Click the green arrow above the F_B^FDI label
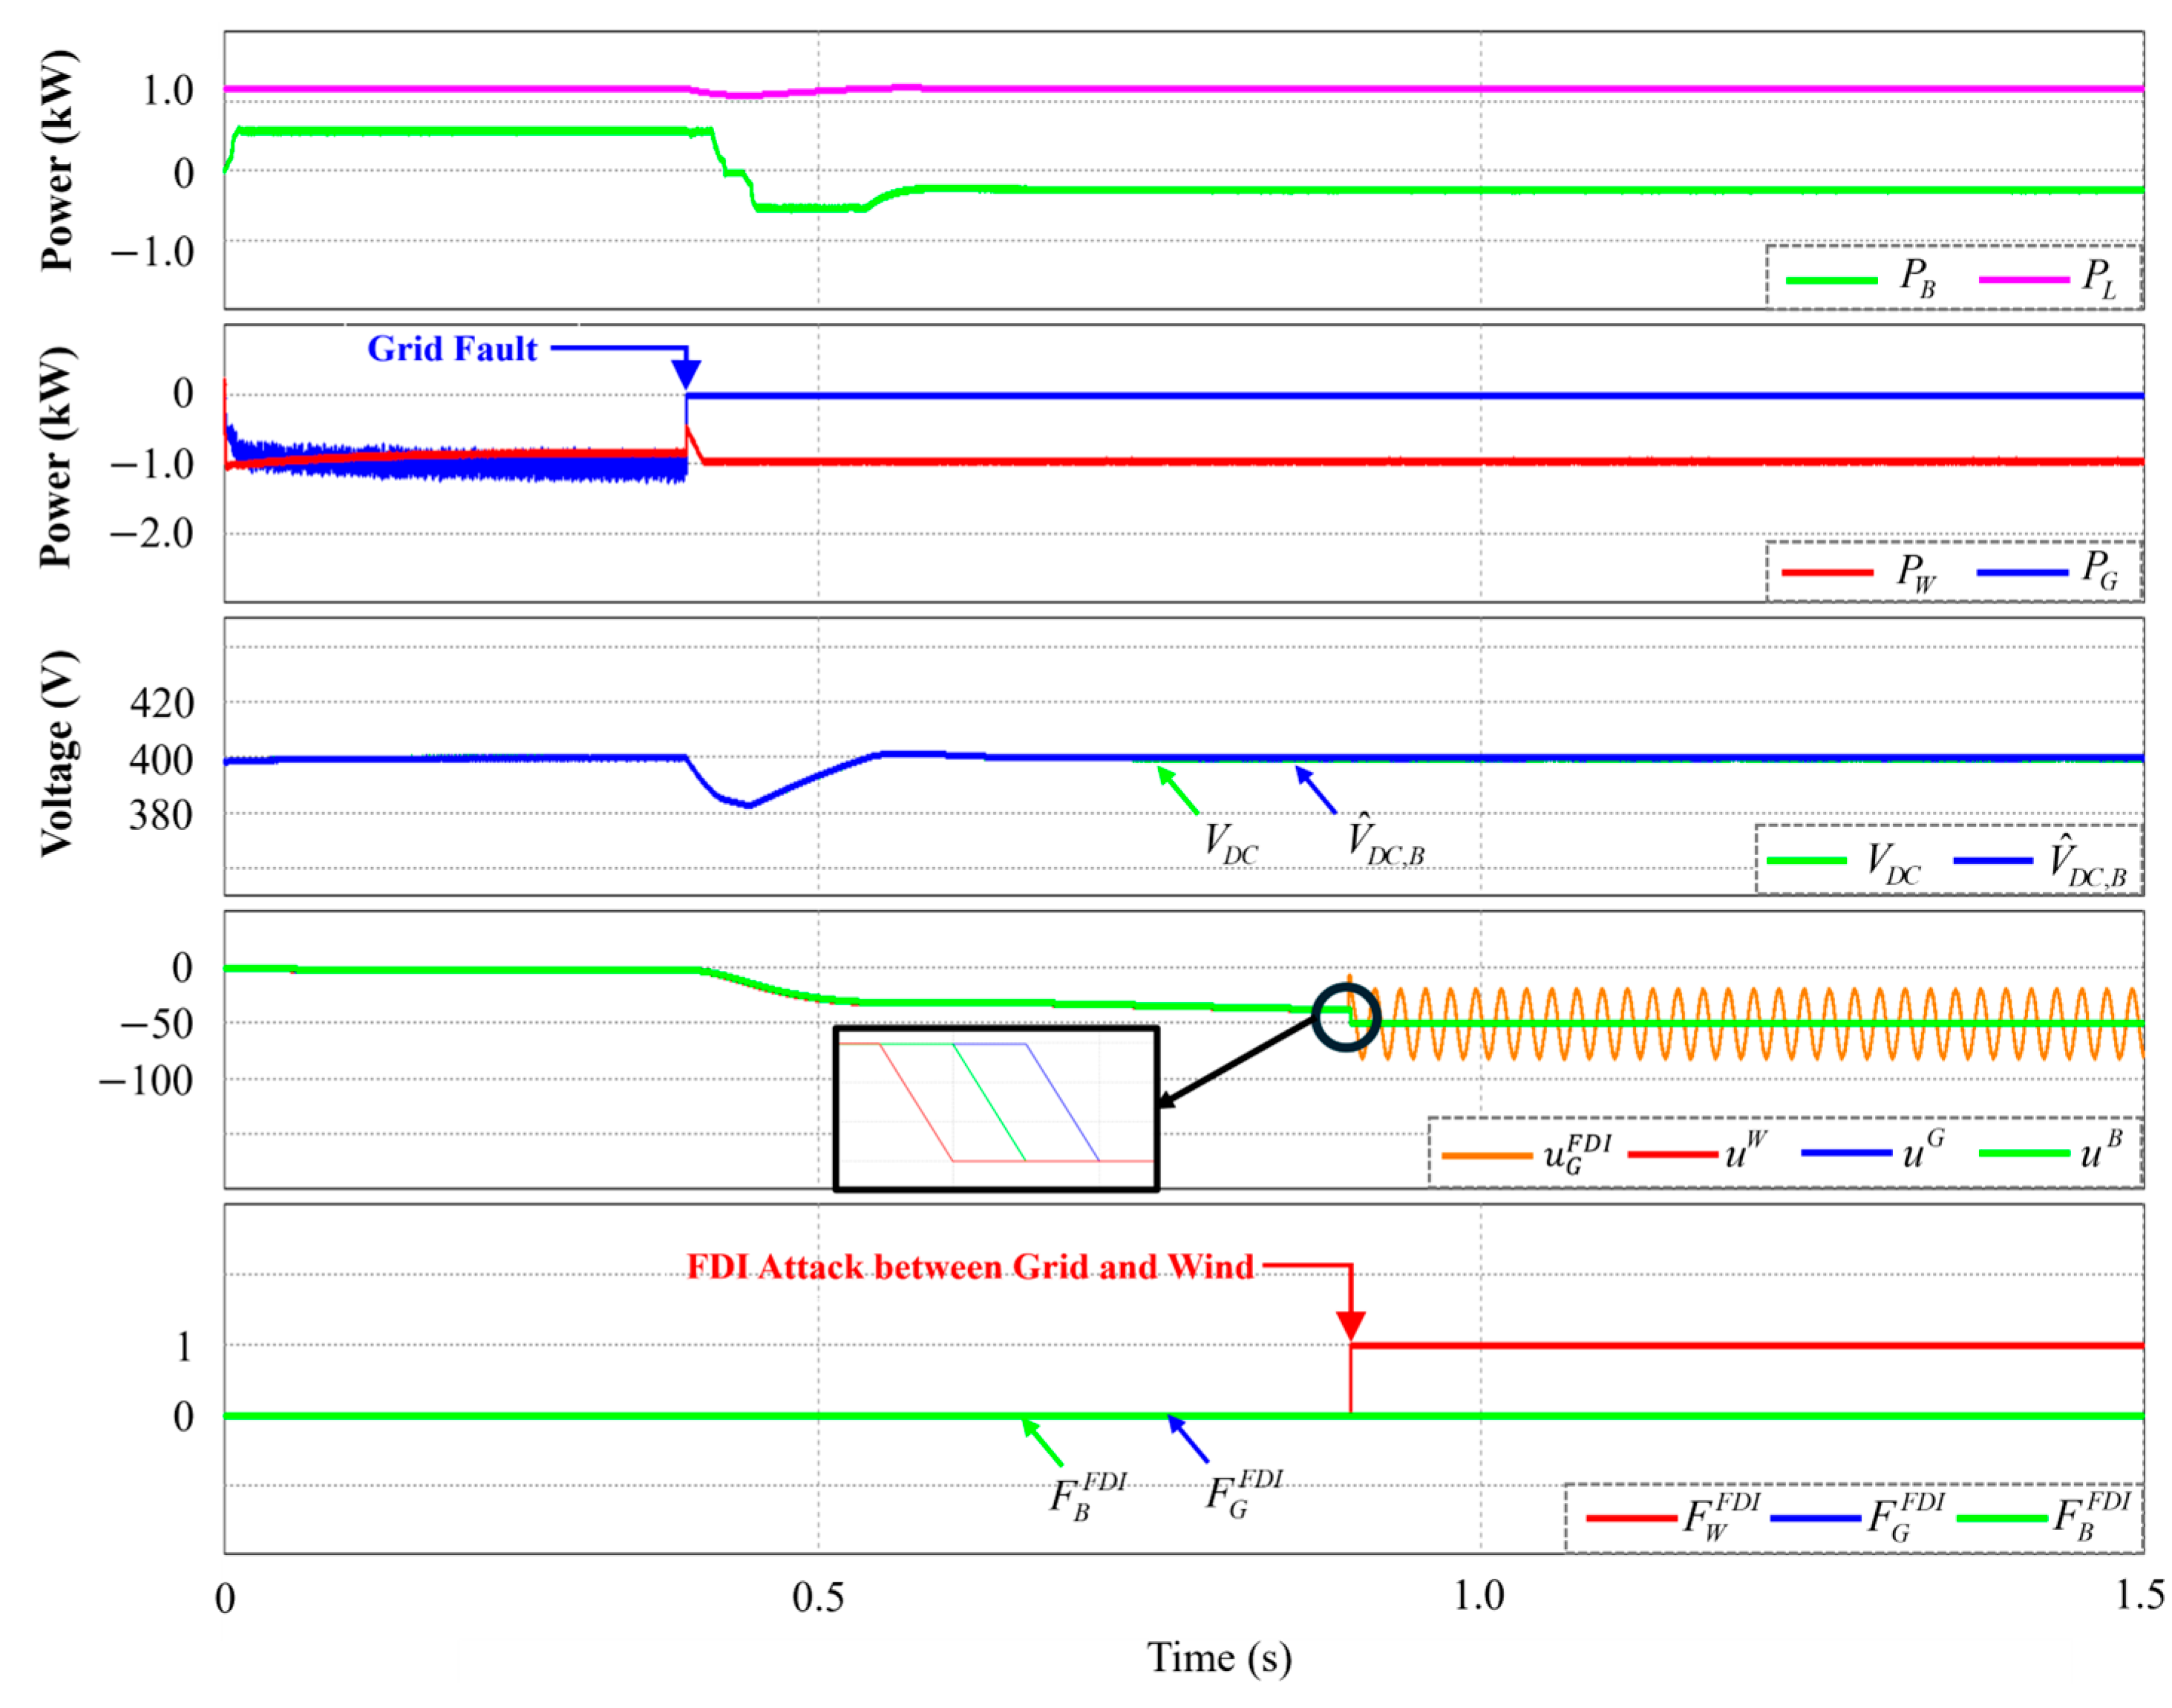 click(1041, 1442)
